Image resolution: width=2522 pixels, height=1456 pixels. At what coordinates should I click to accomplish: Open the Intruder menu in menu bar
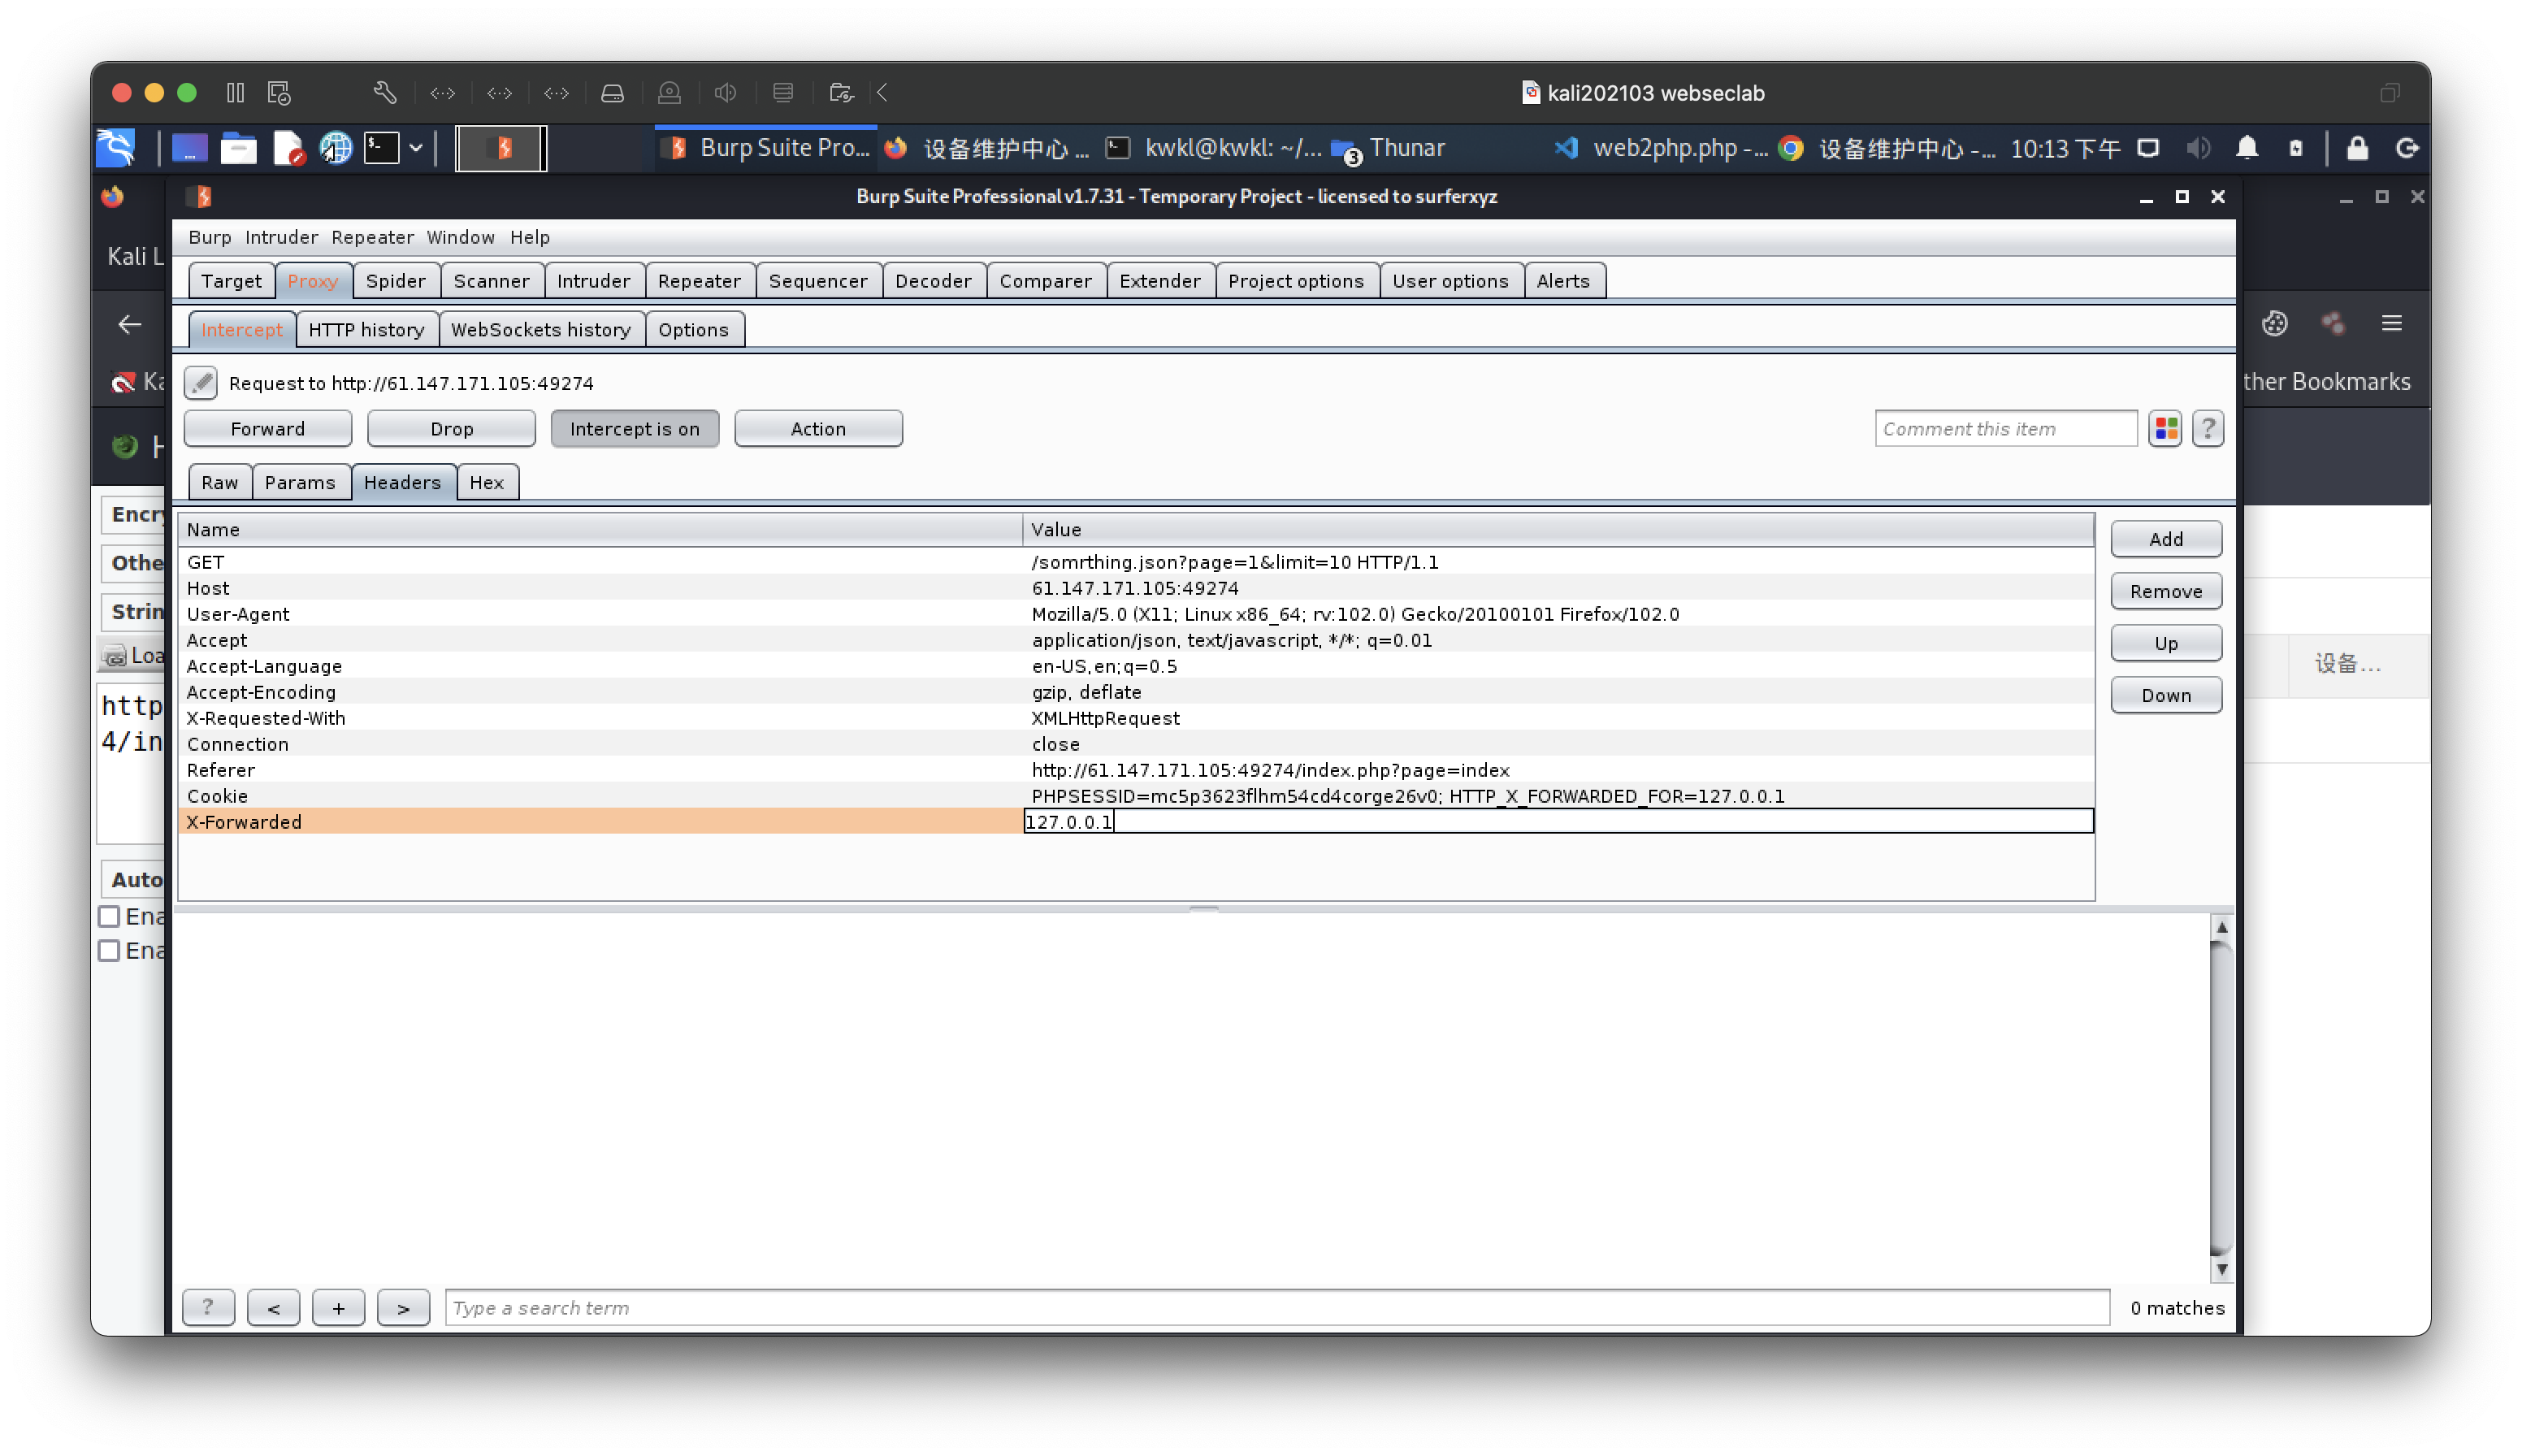pyautogui.click(x=281, y=237)
